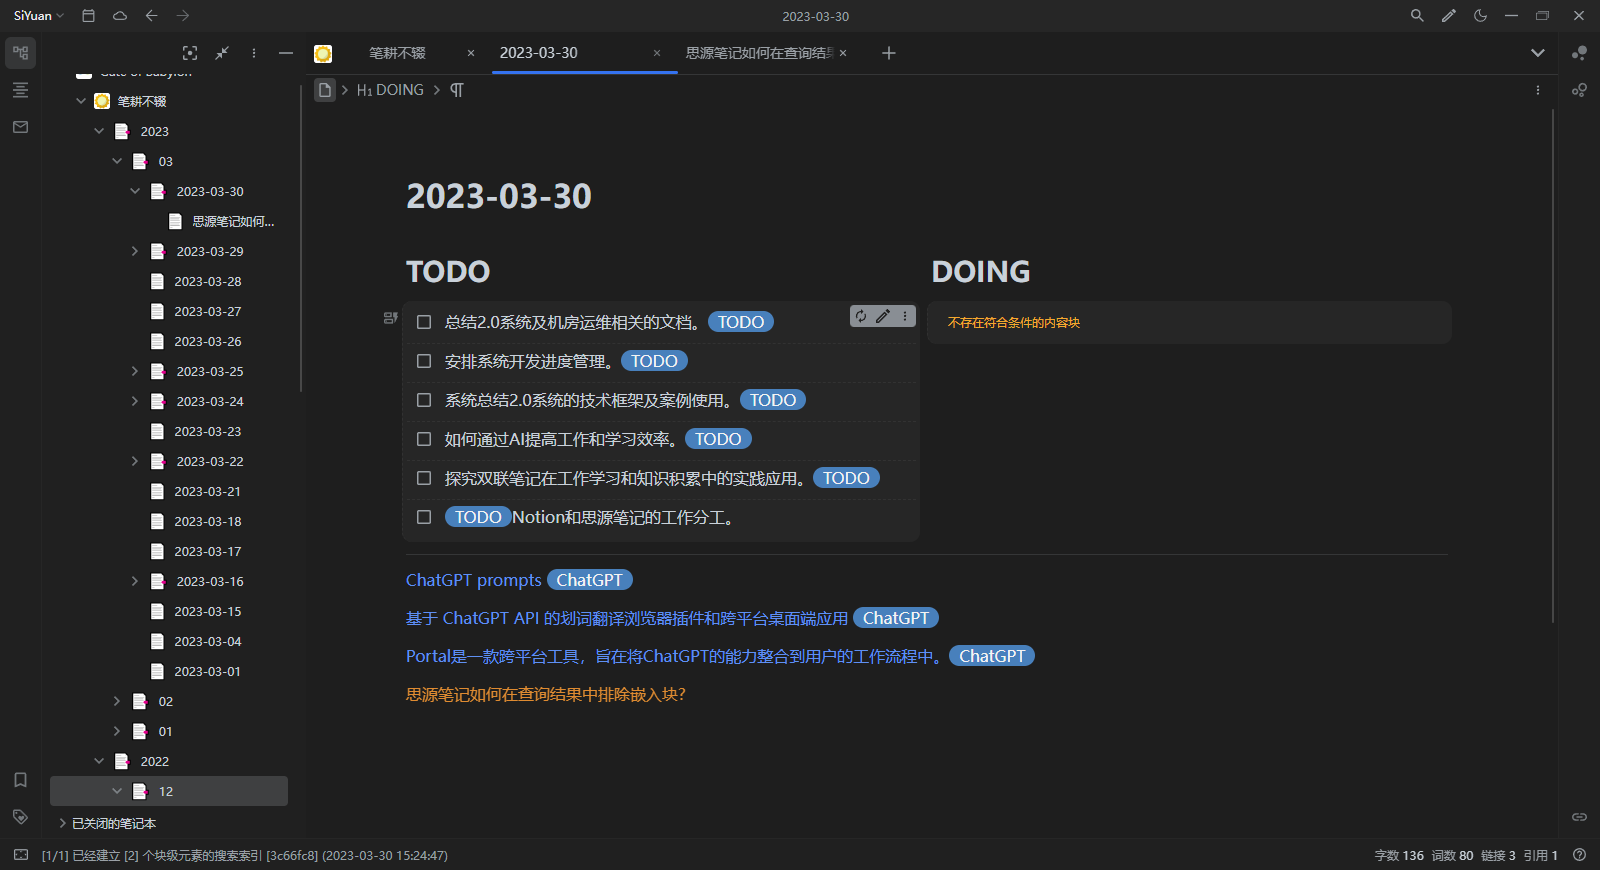Toggle the bottom dock icon in status bar
1600x870 pixels.
pyautogui.click(x=21, y=855)
